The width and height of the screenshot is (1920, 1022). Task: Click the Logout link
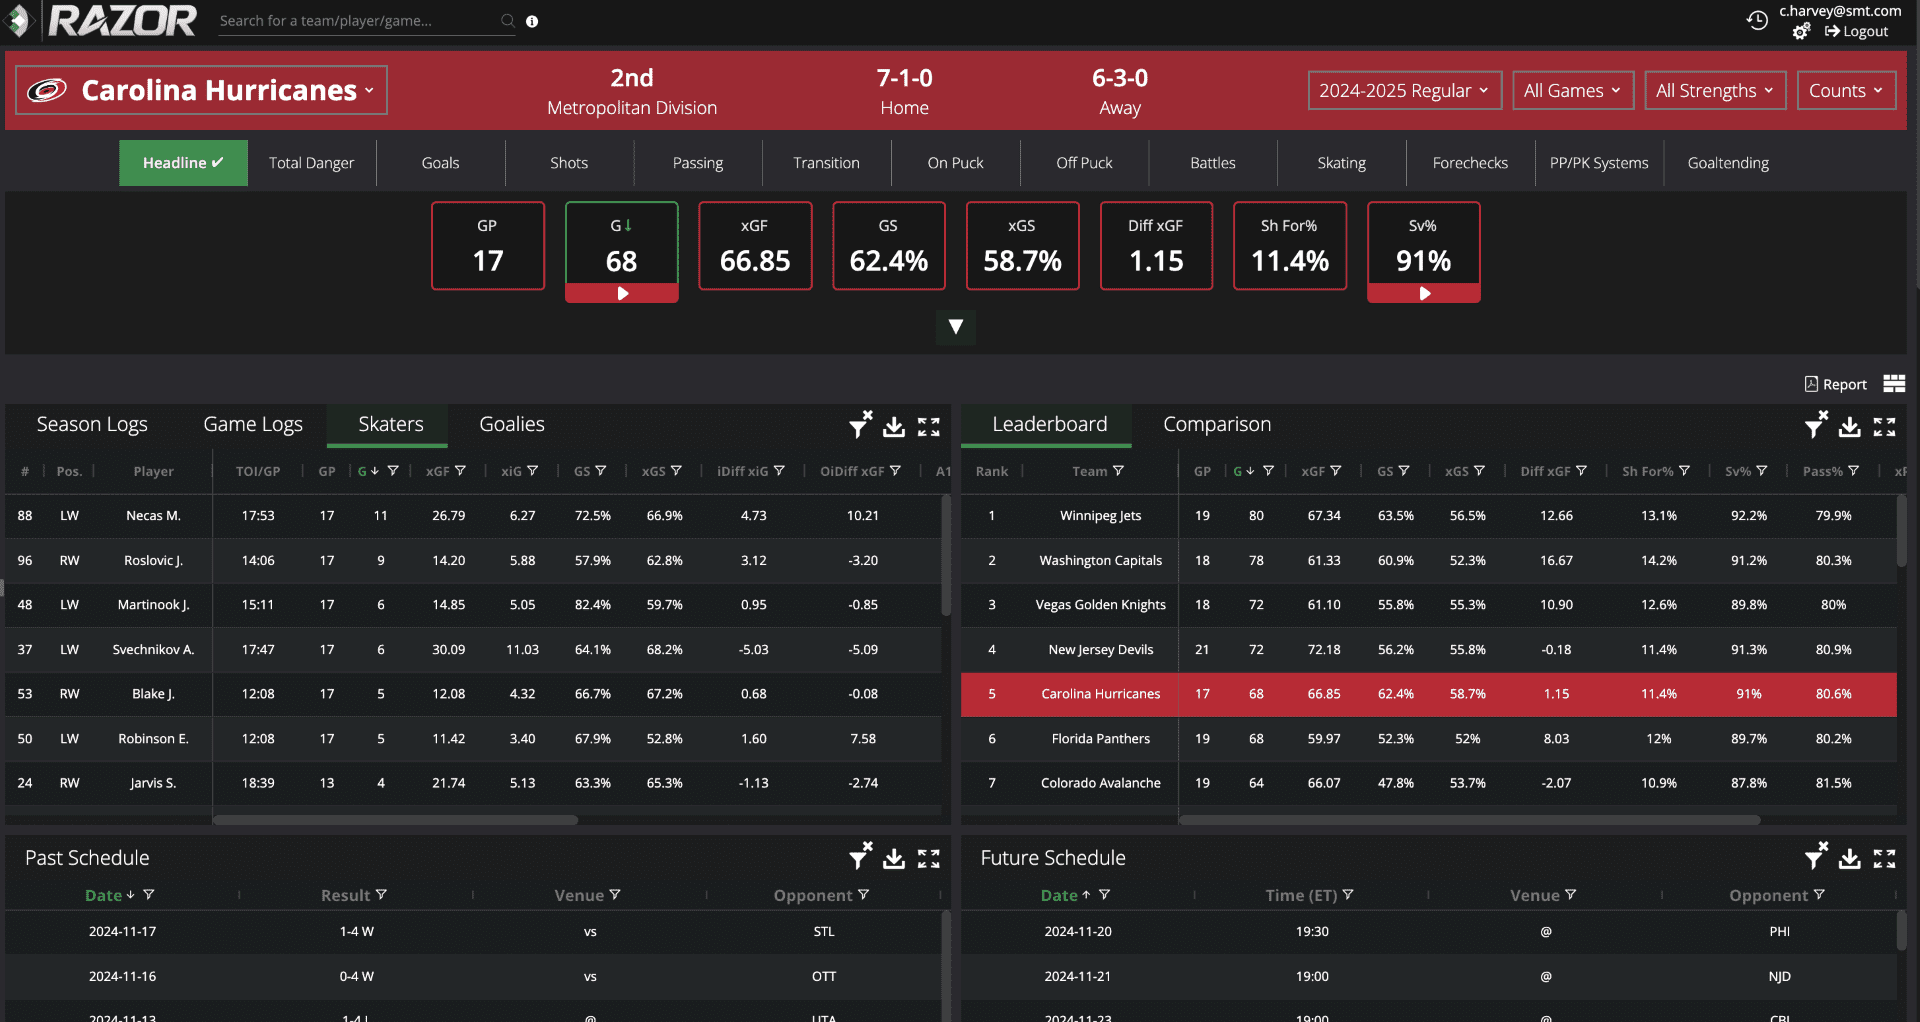tap(1856, 32)
